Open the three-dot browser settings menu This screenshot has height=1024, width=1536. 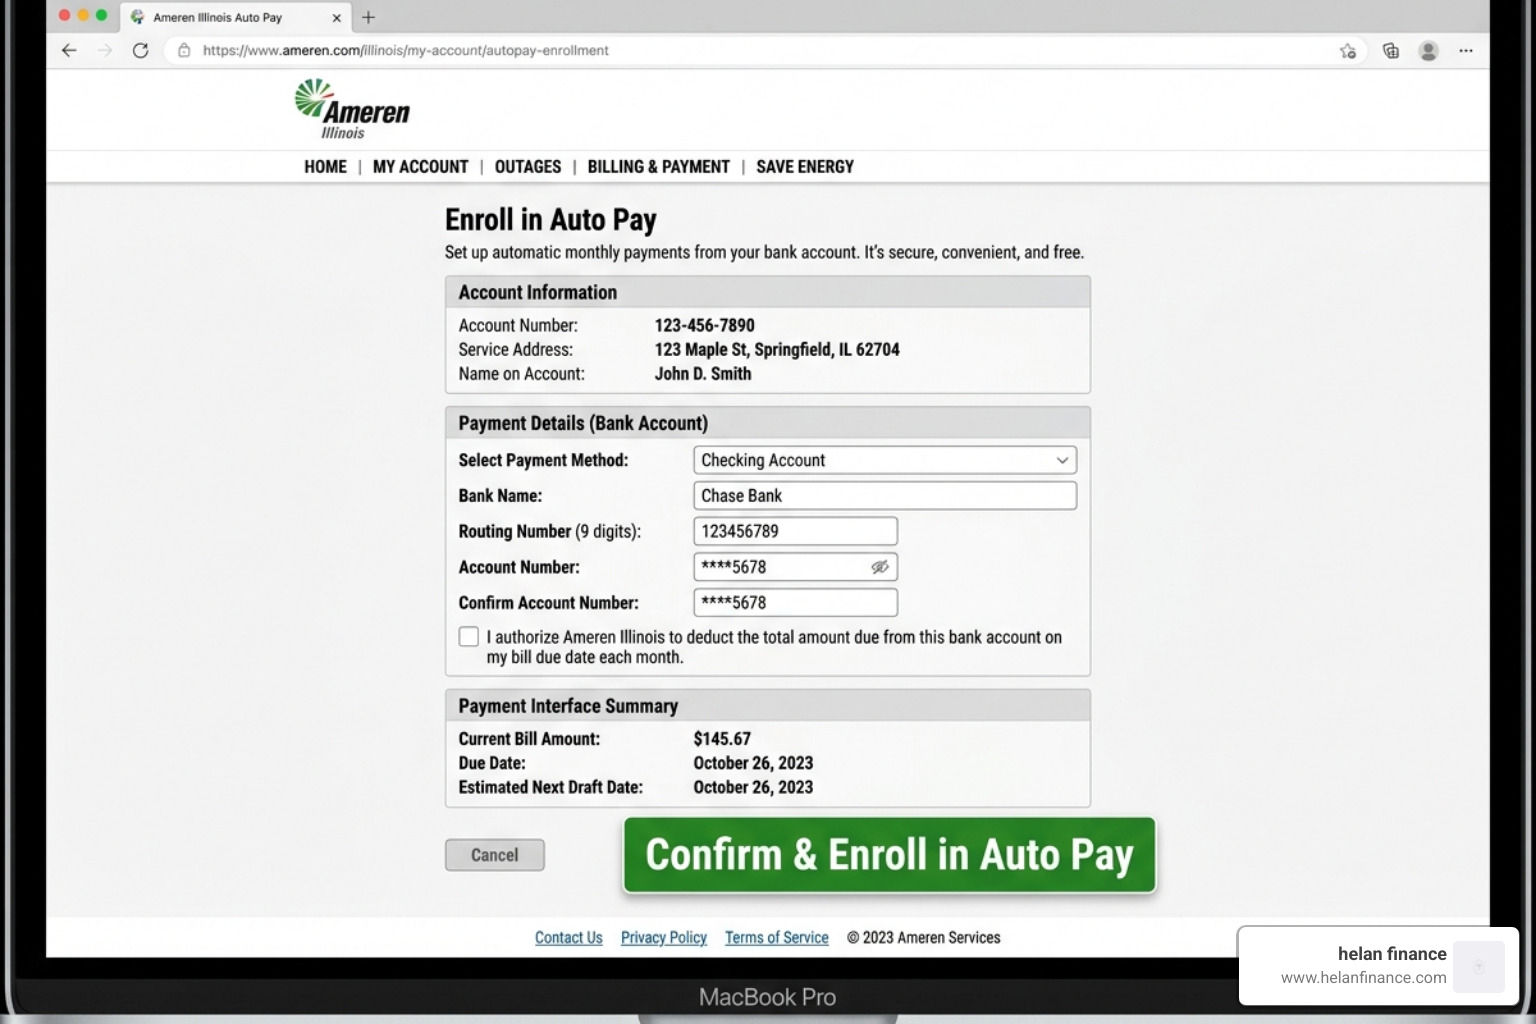point(1466,50)
